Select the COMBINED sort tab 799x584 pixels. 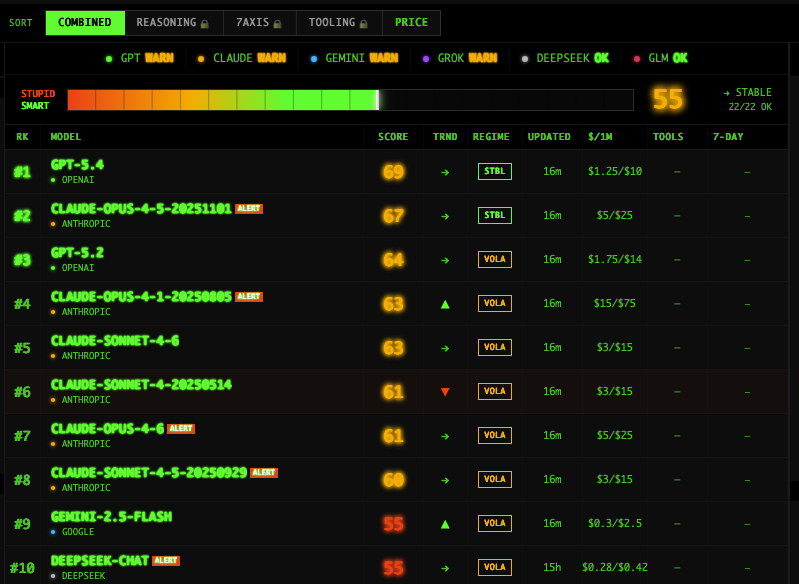tap(85, 23)
